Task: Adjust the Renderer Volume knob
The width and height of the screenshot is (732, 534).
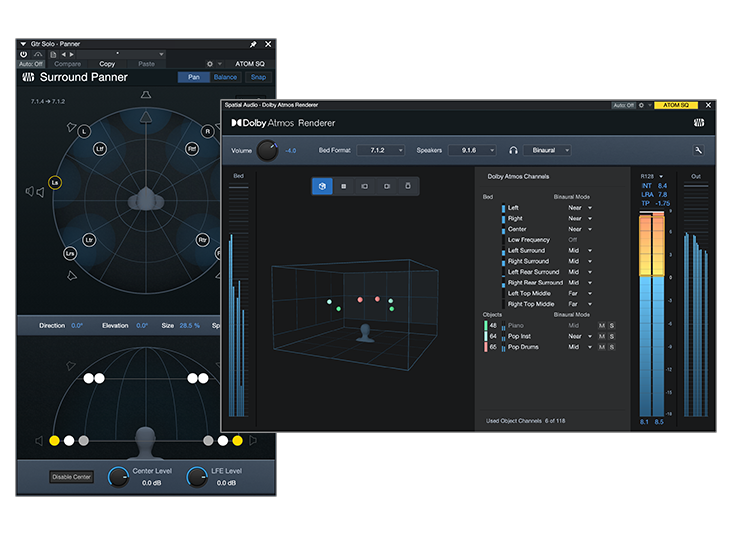Action: click(267, 150)
